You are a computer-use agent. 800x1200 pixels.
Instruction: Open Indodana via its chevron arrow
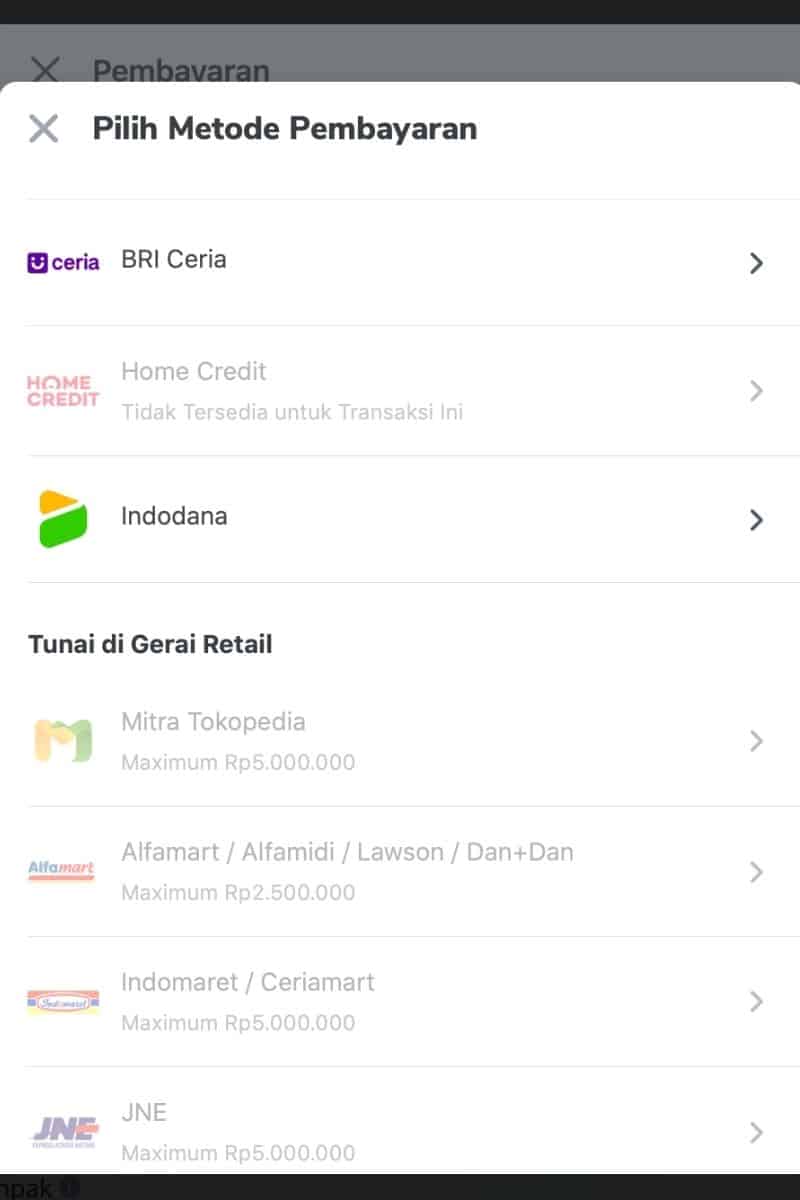click(x=756, y=520)
